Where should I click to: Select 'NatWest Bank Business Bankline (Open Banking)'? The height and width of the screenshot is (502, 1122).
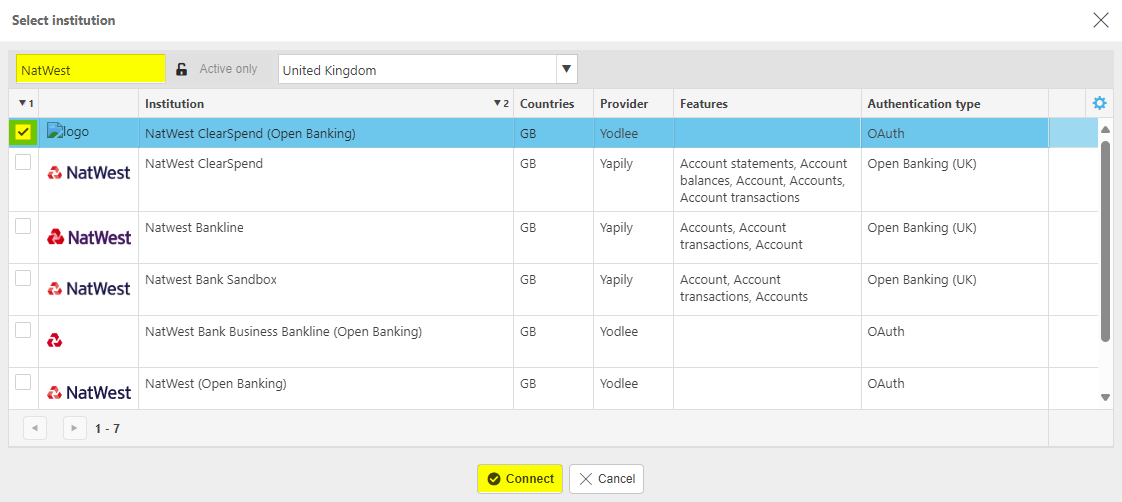point(283,332)
